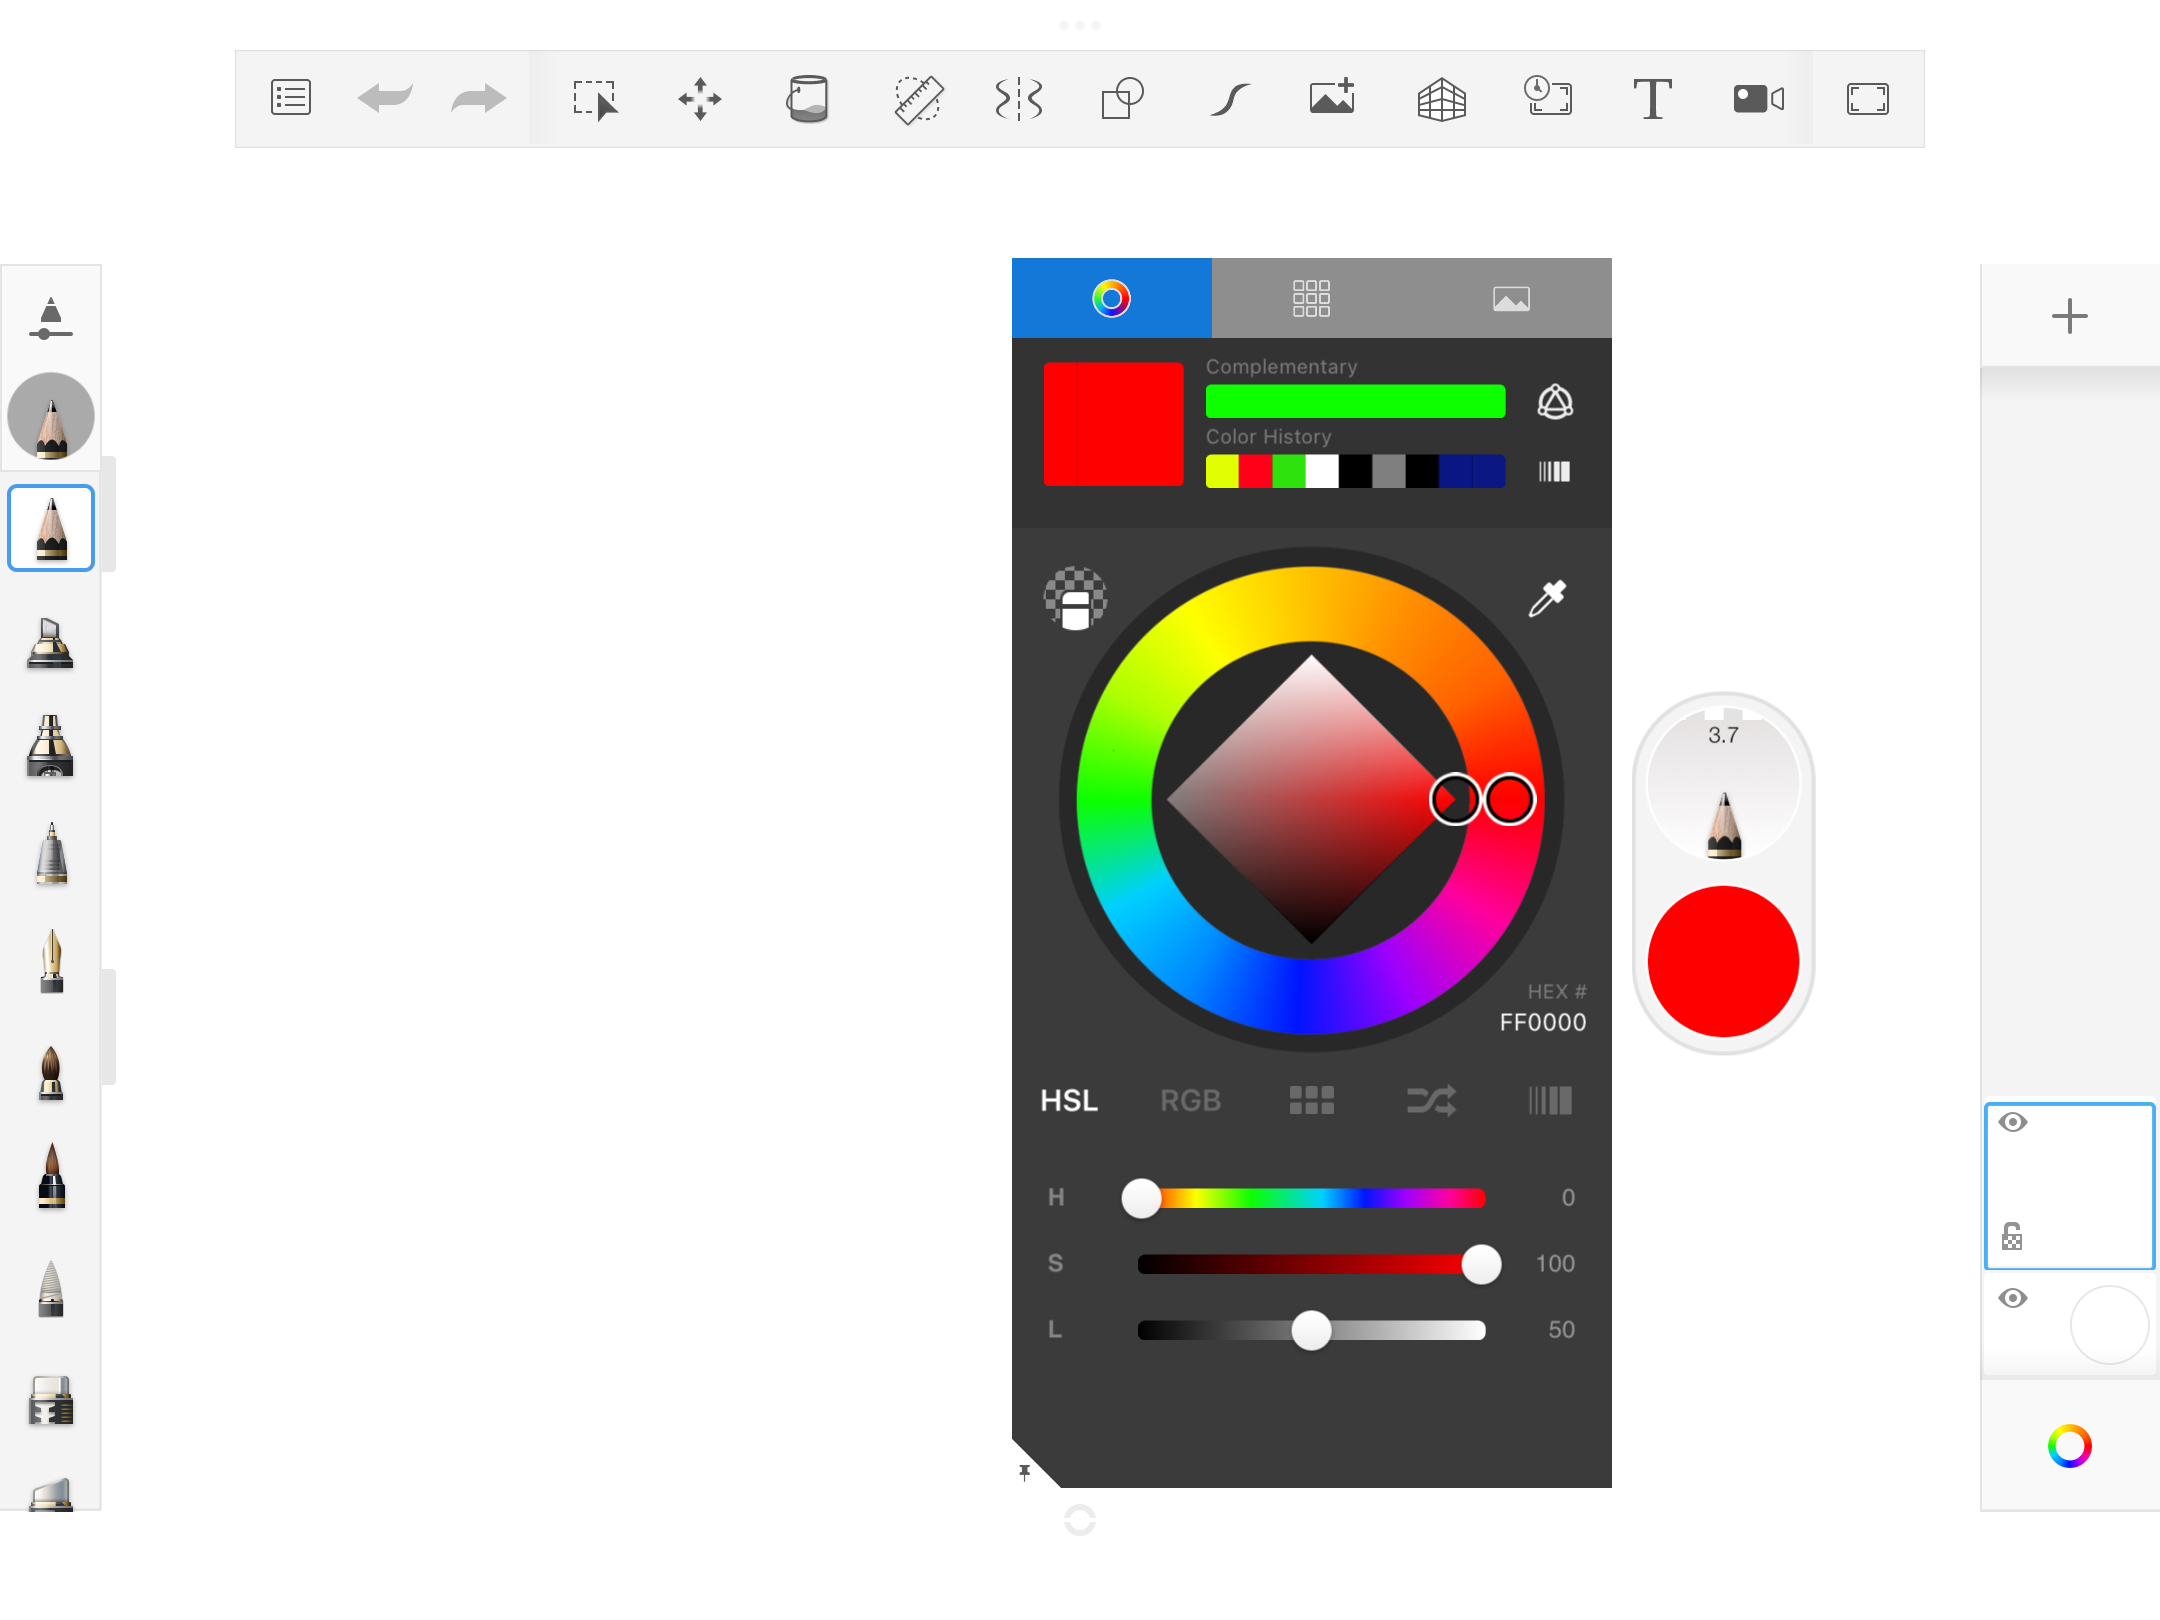Expand the color history list icon

1554,471
